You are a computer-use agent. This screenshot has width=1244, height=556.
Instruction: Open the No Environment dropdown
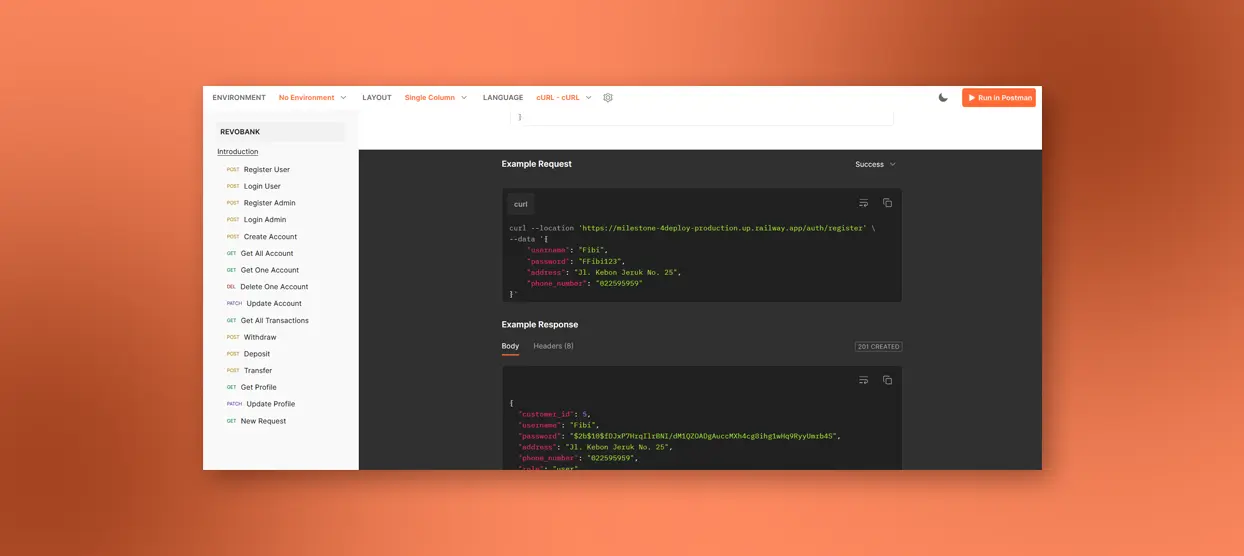(x=312, y=98)
